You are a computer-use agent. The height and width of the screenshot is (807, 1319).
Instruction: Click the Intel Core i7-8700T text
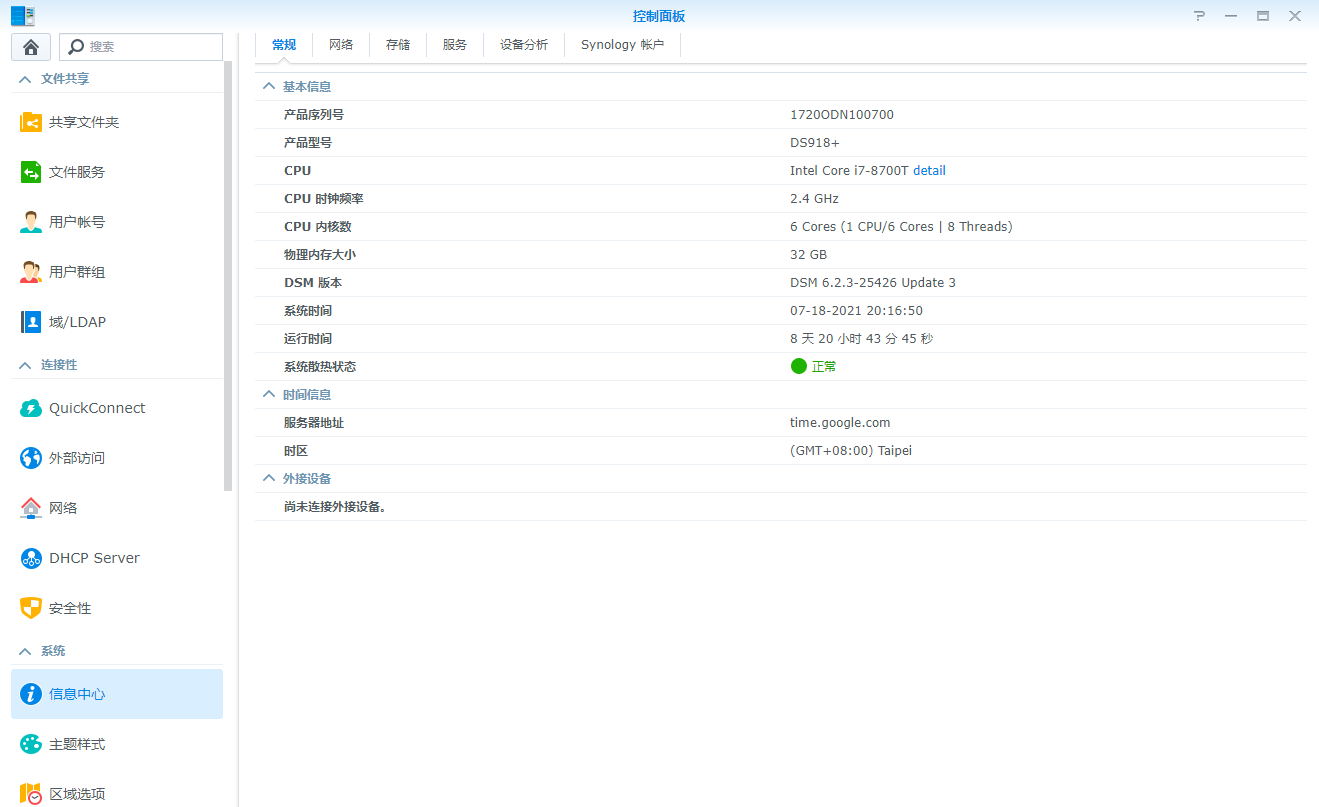(x=849, y=171)
